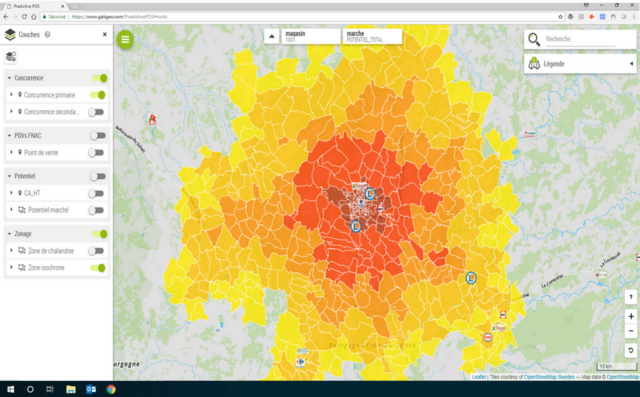Screen dimensions: 640x397
Task: Click the Leaflet attribution link
Action: pos(479,377)
